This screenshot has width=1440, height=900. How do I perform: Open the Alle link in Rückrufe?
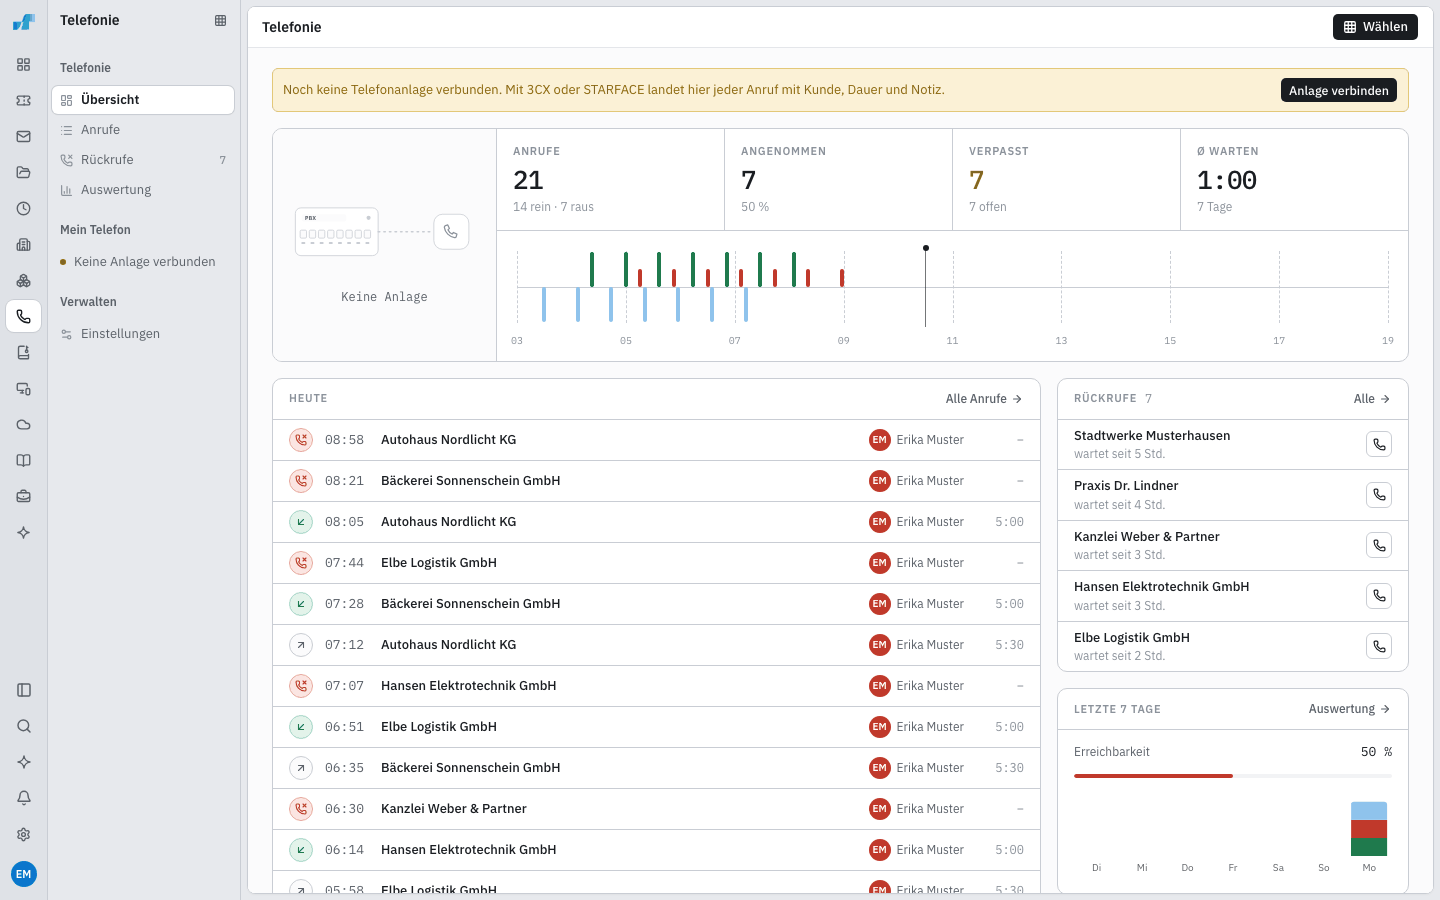[x=1372, y=399]
